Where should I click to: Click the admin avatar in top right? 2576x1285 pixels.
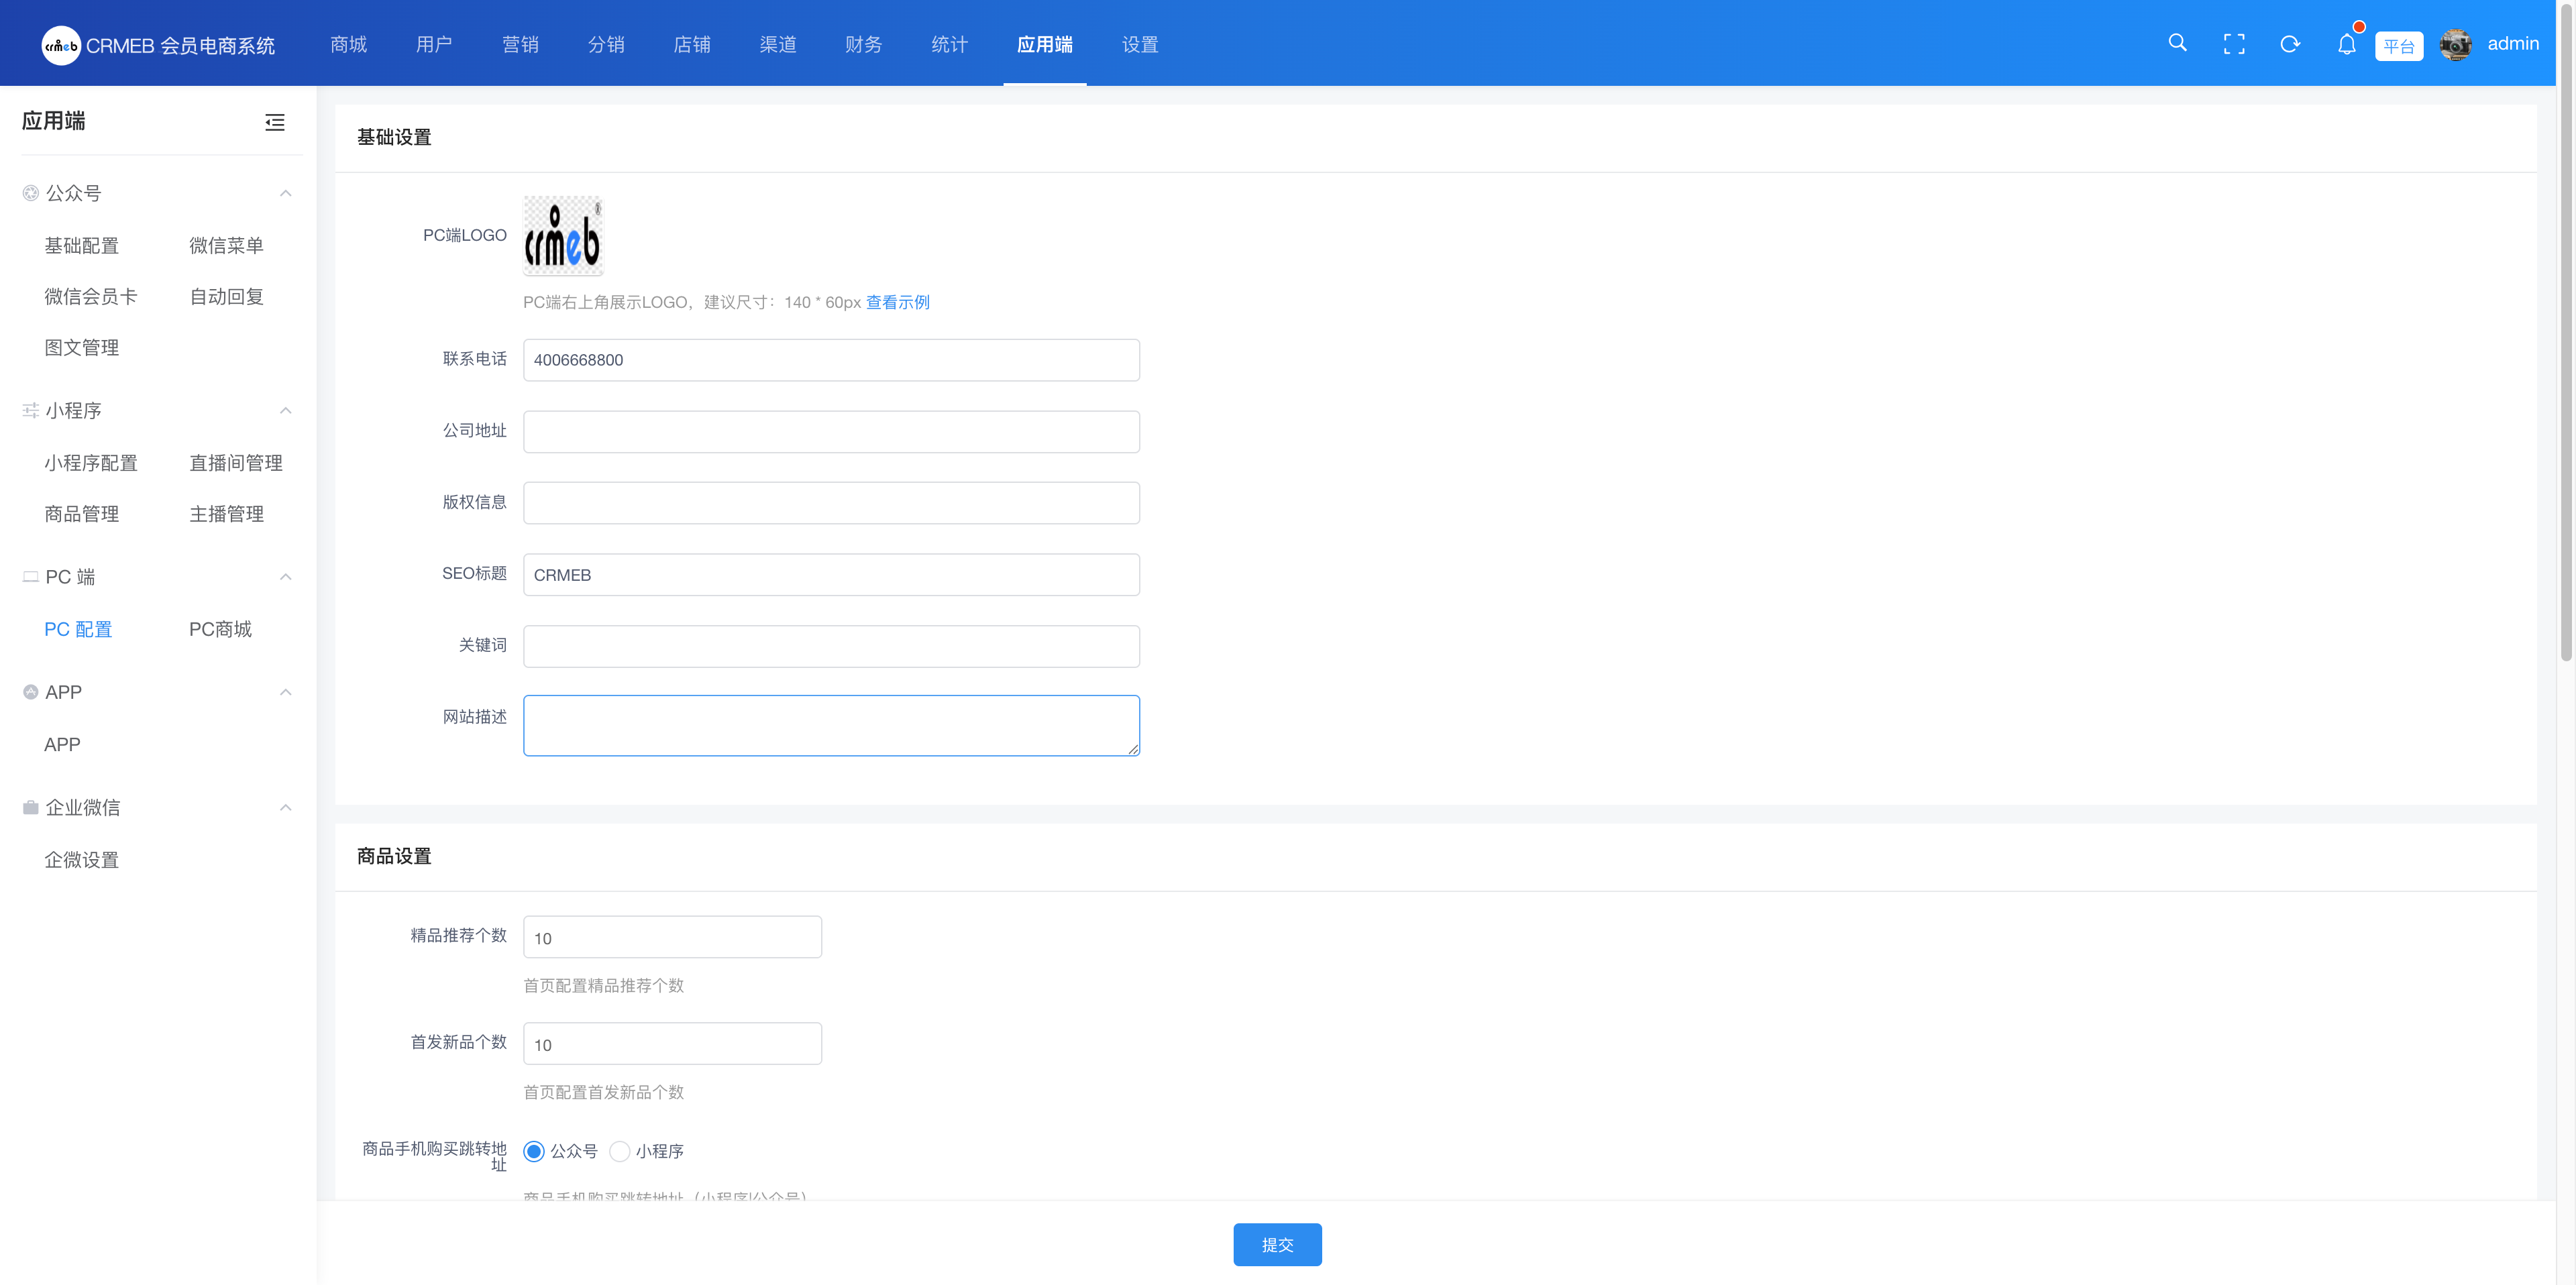click(2456, 44)
